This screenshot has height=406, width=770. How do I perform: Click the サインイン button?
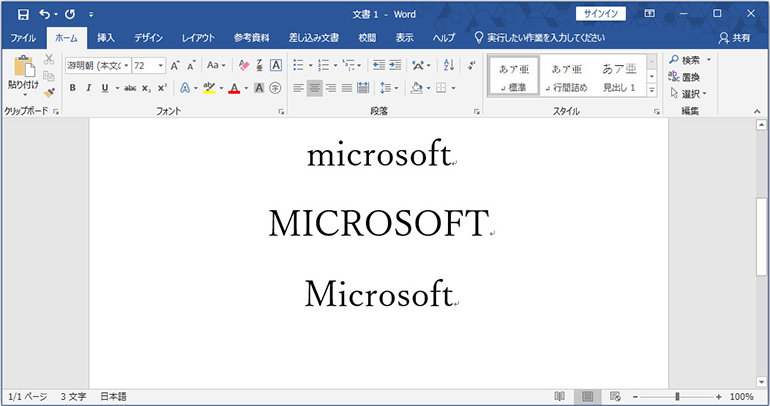pyautogui.click(x=601, y=14)
